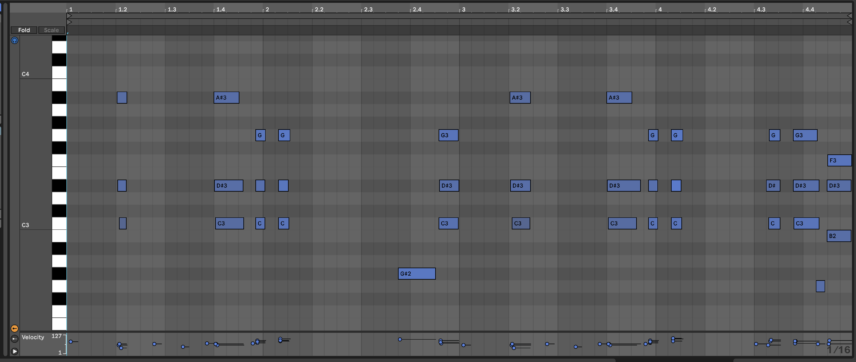Select the long D#3 note at beat 3.4
Viewport: 856px width, 362px height.
pyautogui.click(x=624, y=186)
